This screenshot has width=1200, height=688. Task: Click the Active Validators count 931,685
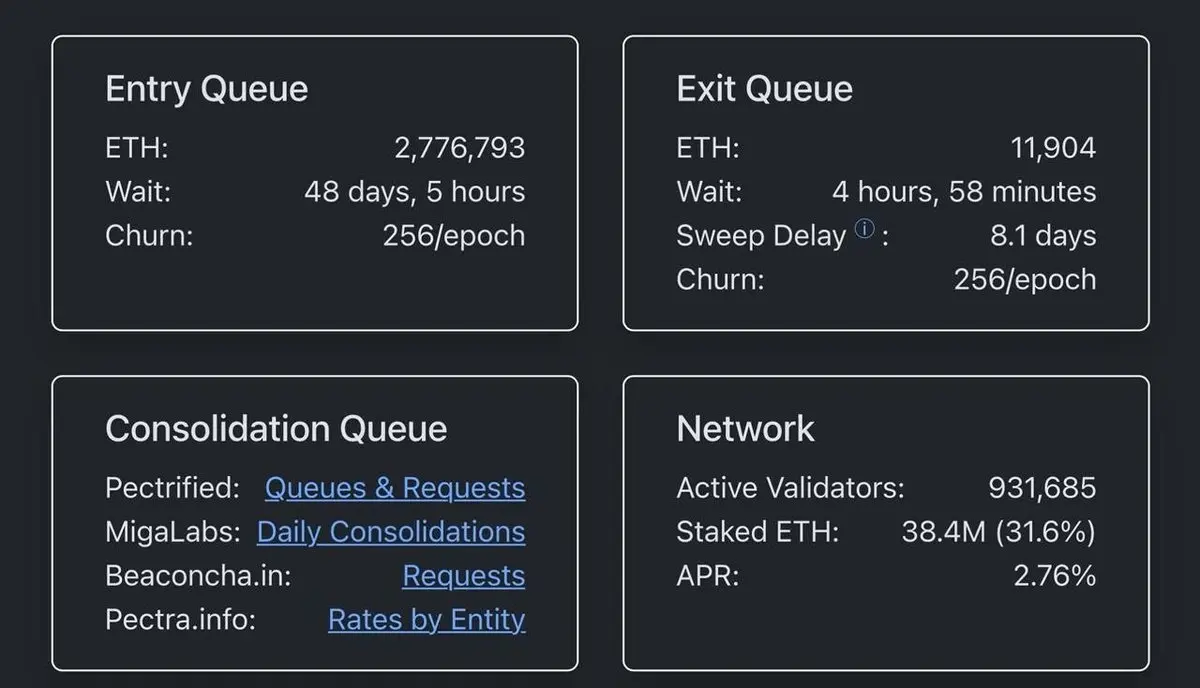coord(1042,488)
